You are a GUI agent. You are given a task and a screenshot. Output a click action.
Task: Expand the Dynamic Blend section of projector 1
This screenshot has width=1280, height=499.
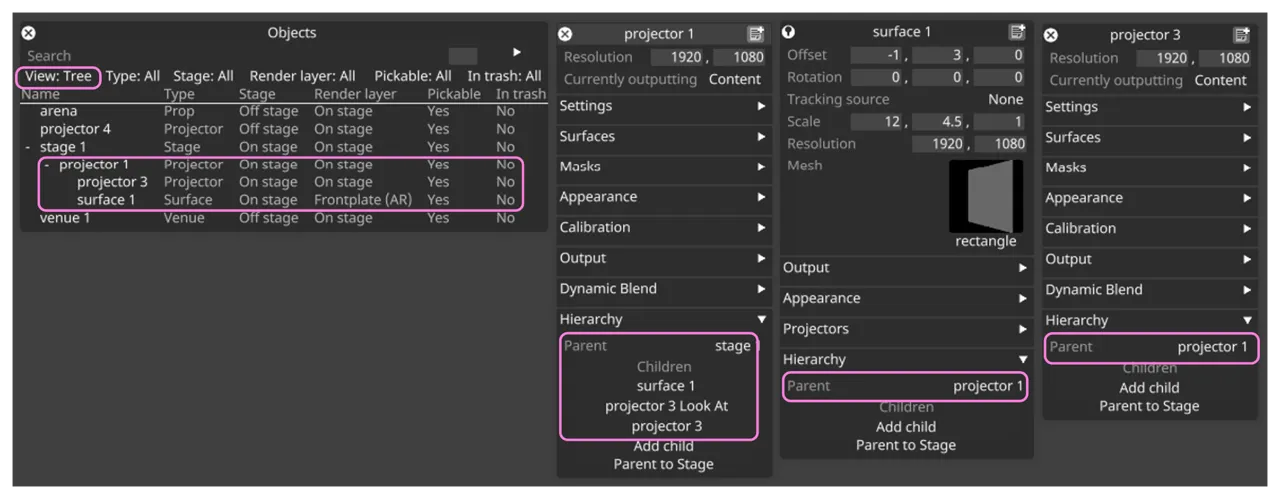(664, 289)
